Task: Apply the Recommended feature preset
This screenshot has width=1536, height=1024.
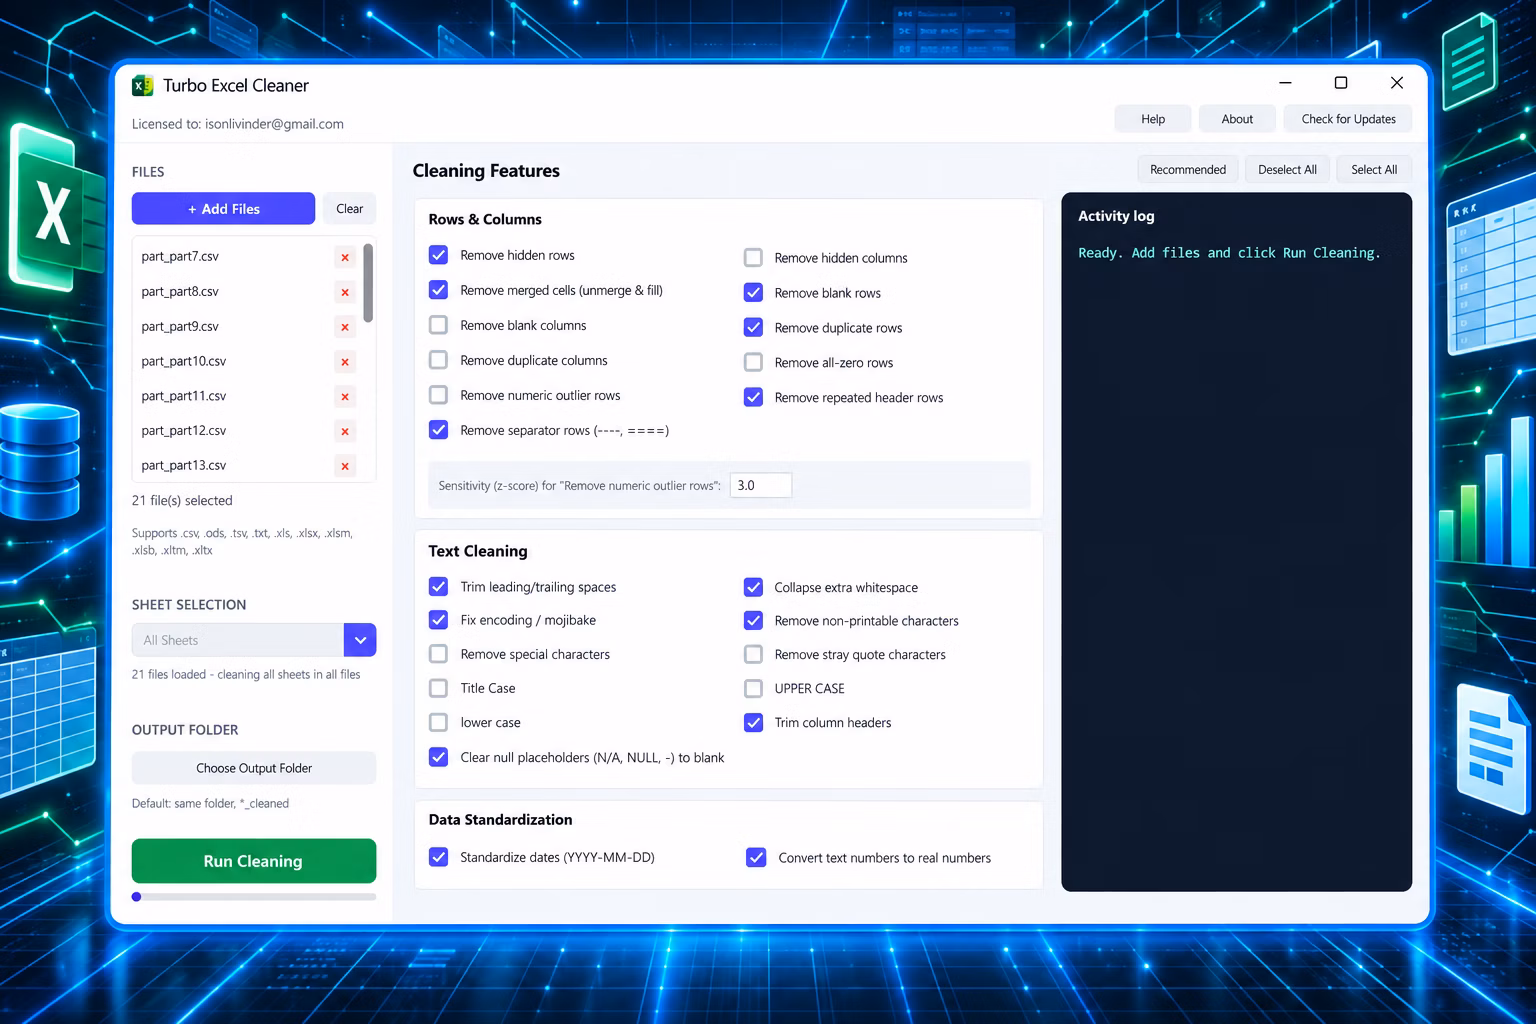Action: coord(1188,170)
